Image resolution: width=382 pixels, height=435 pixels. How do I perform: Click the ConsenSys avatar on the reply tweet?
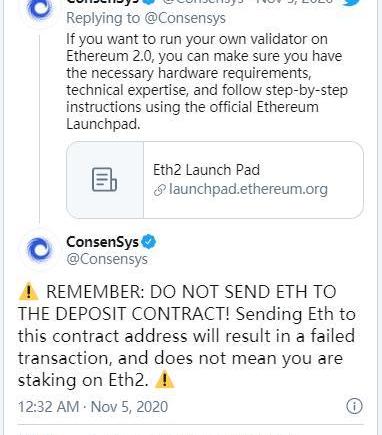[x=39, y=9]
